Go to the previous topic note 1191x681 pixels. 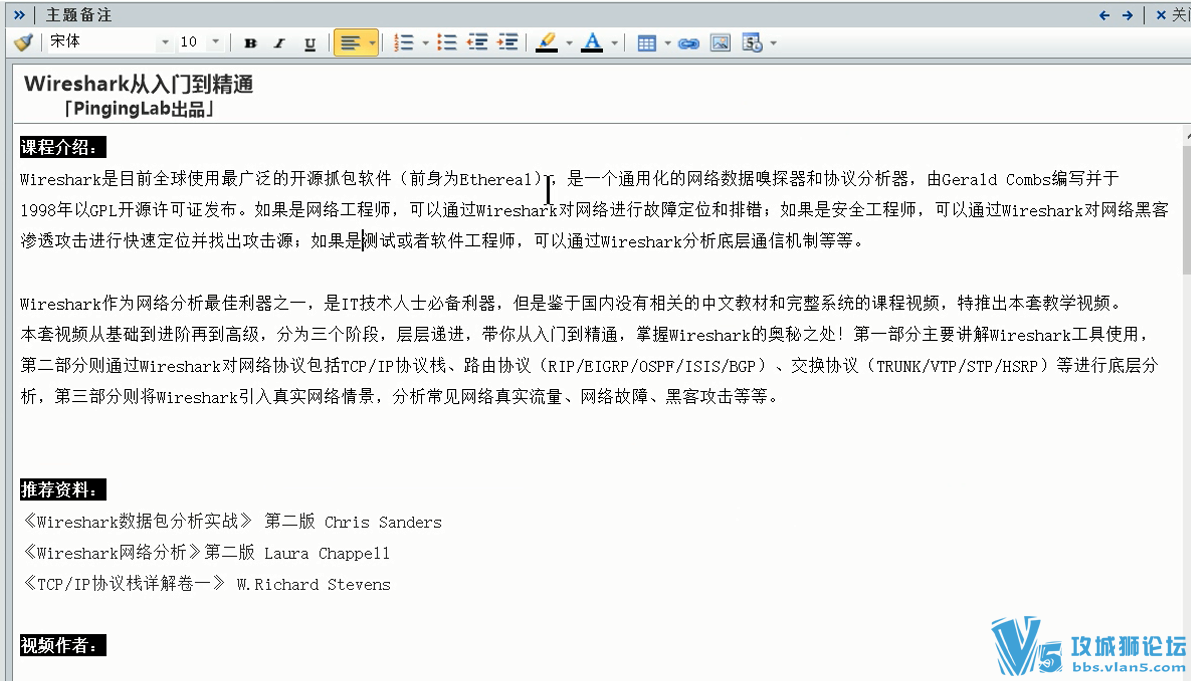[1104, 15]
